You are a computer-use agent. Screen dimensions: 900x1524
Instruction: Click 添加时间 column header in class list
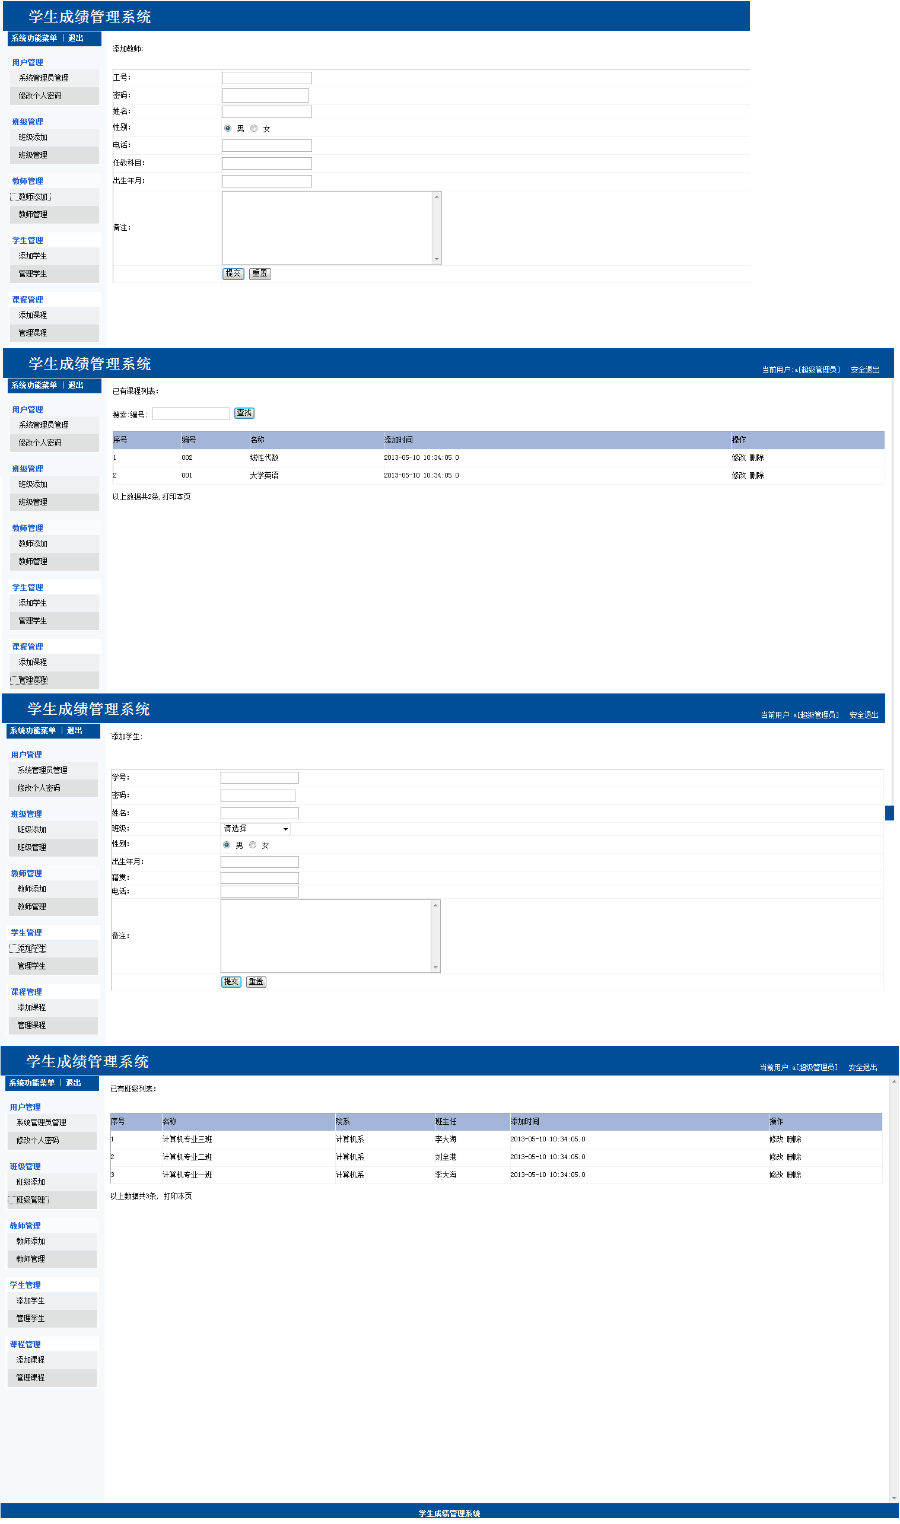[x=525, y=1122]
